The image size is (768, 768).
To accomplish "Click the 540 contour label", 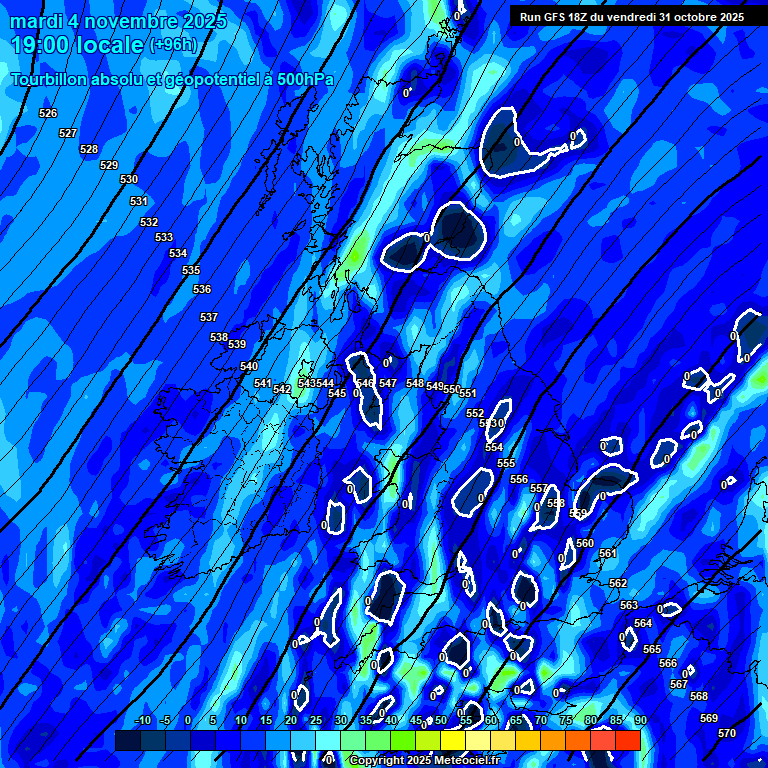I will point(249,366).
